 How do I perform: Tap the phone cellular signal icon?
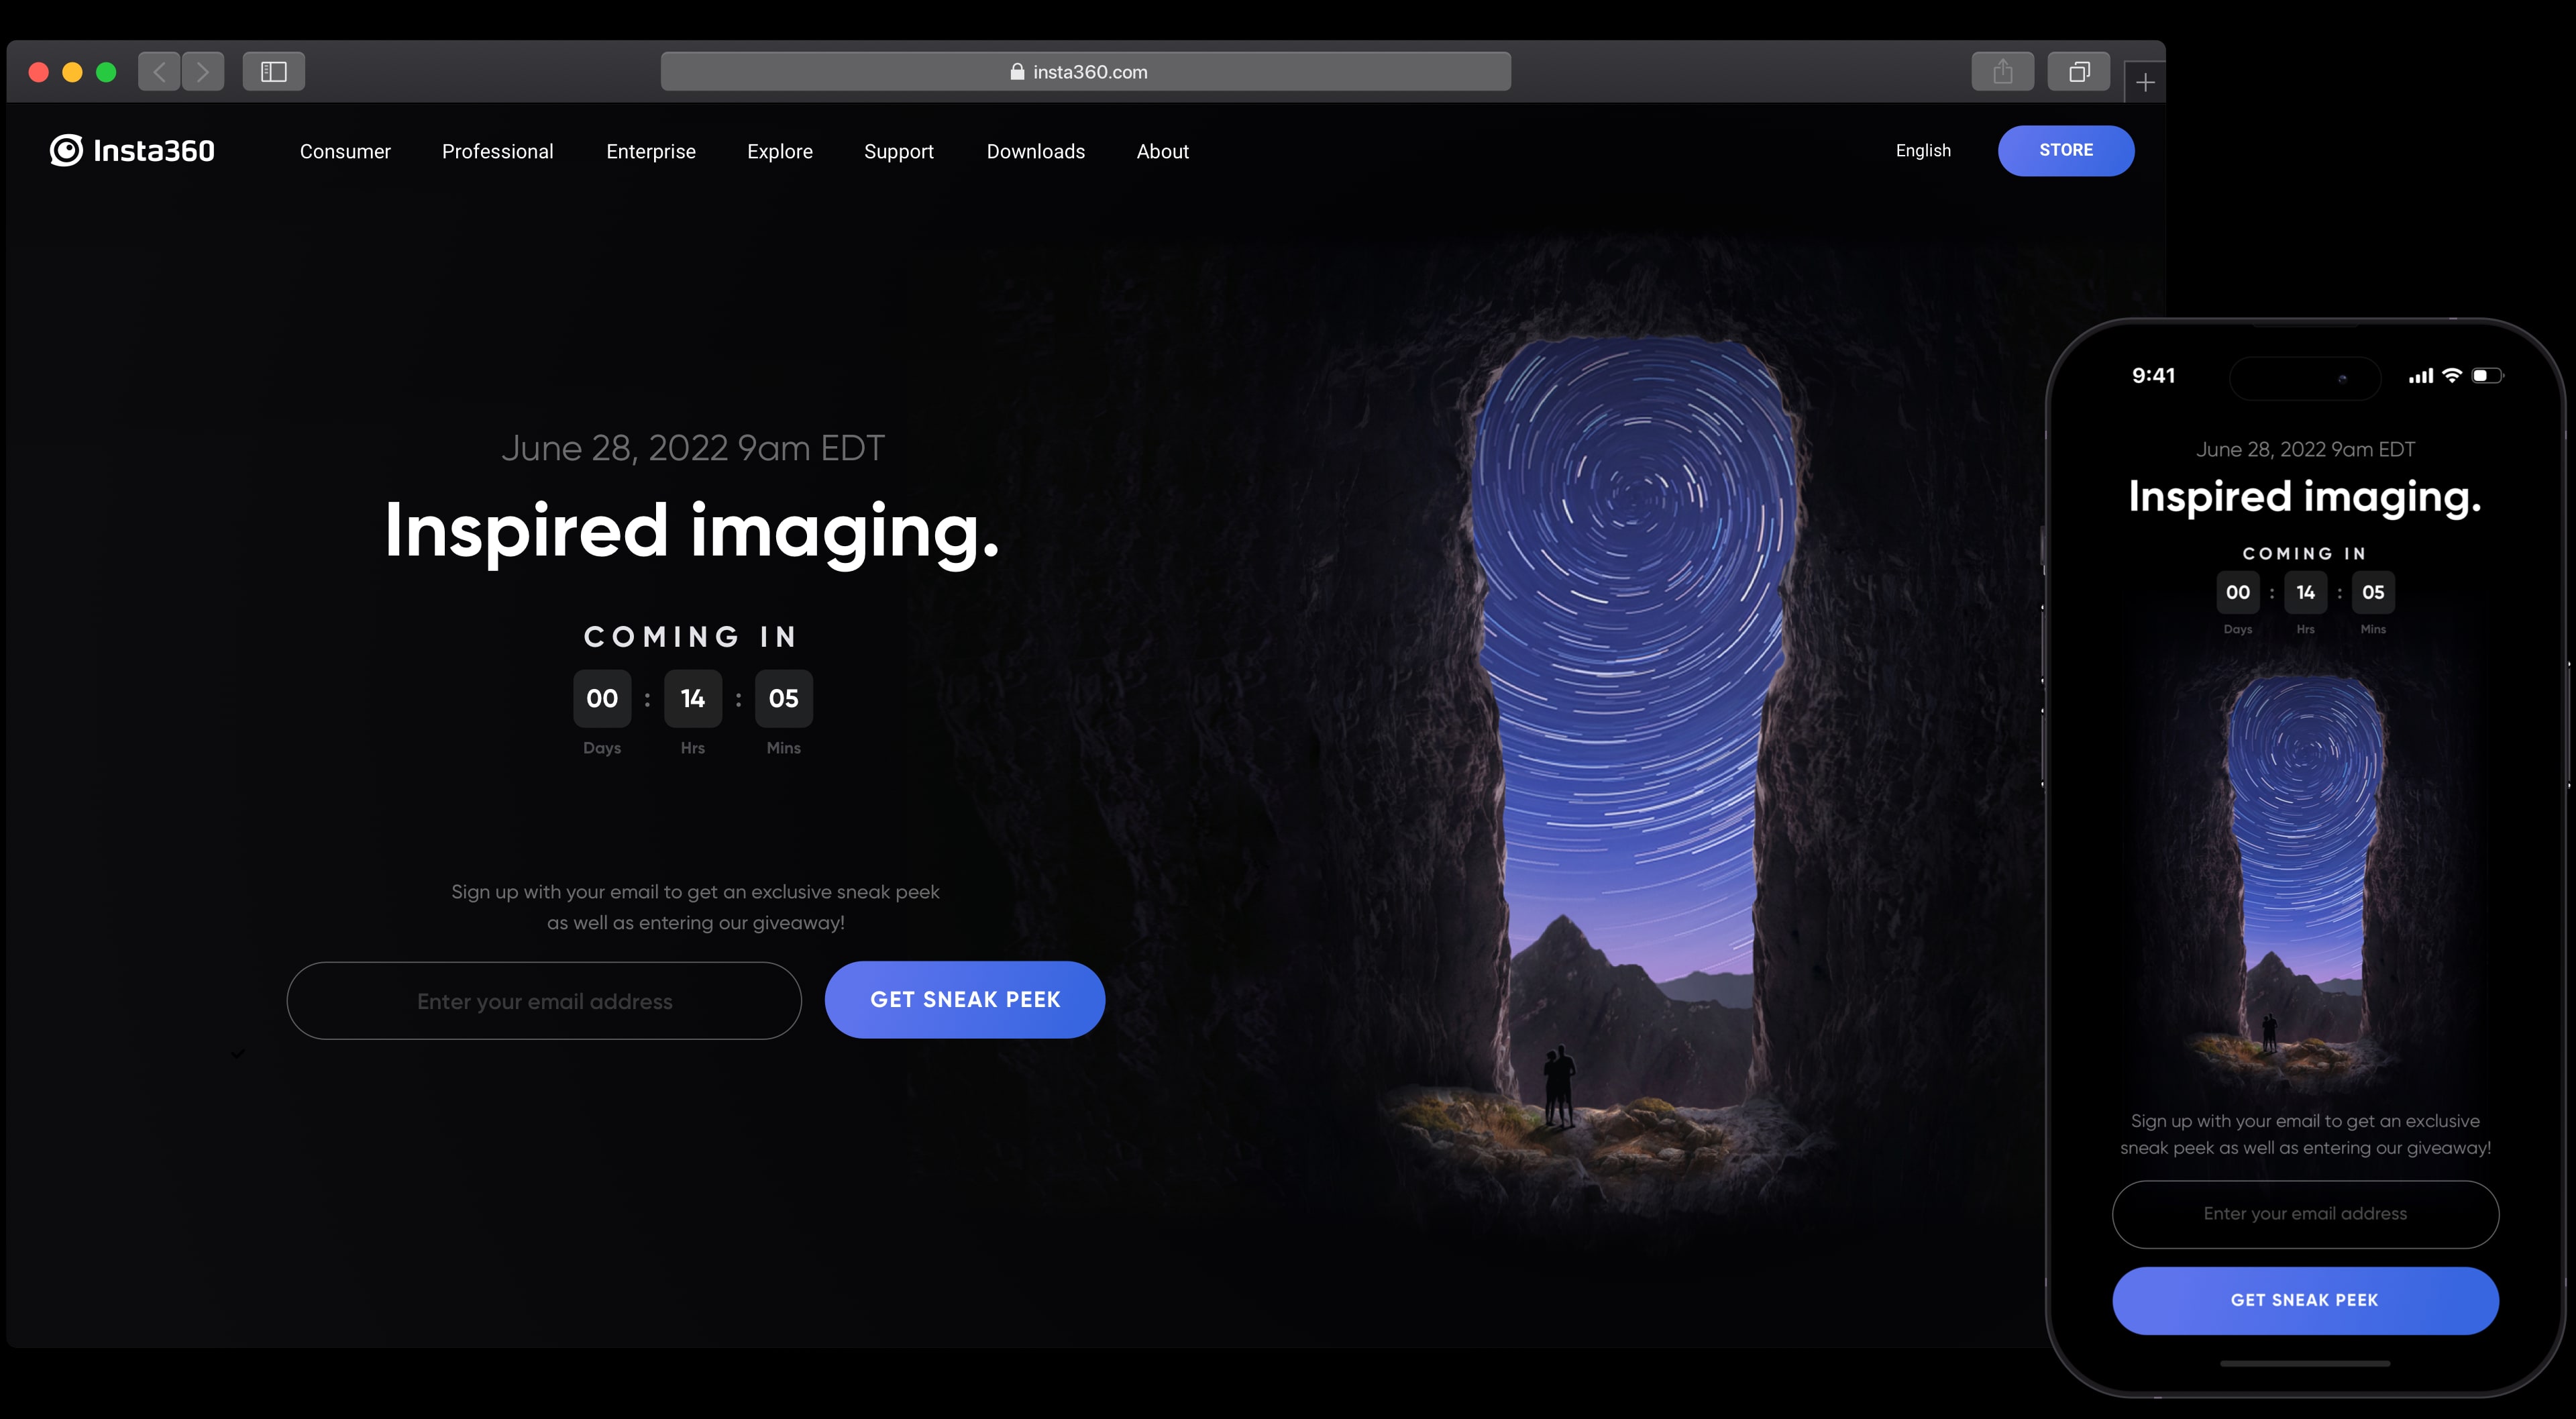(x=2420, y=376)
